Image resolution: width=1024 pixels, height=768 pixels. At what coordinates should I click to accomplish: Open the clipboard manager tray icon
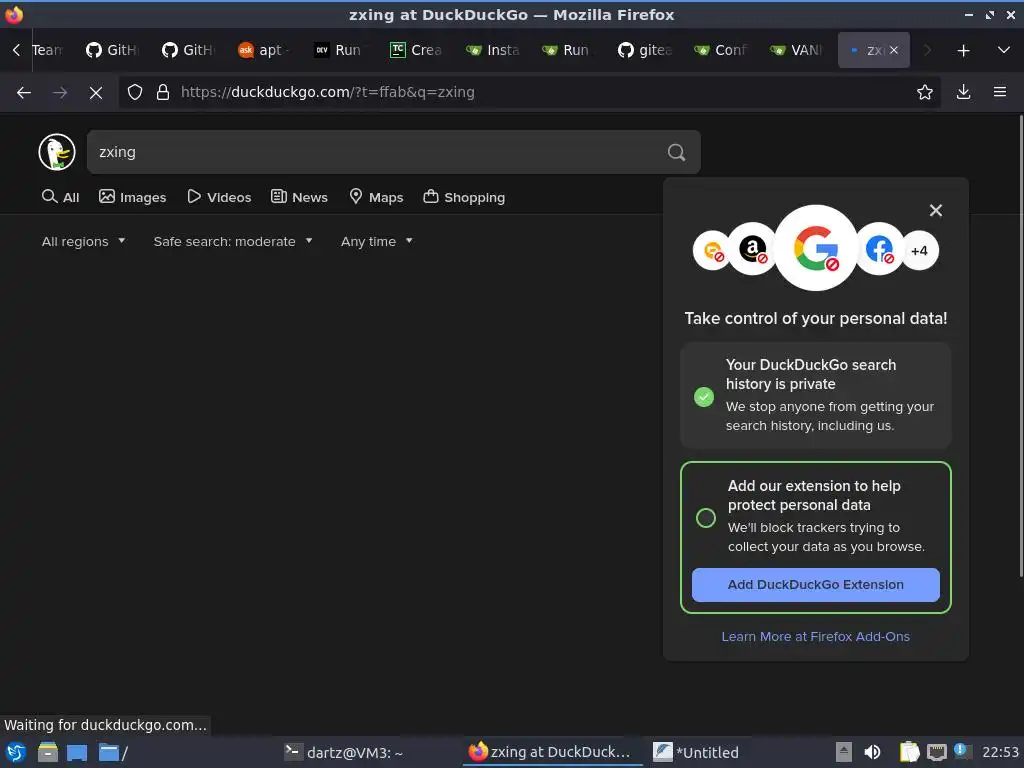pyautogui.click(x=909, y=752)
